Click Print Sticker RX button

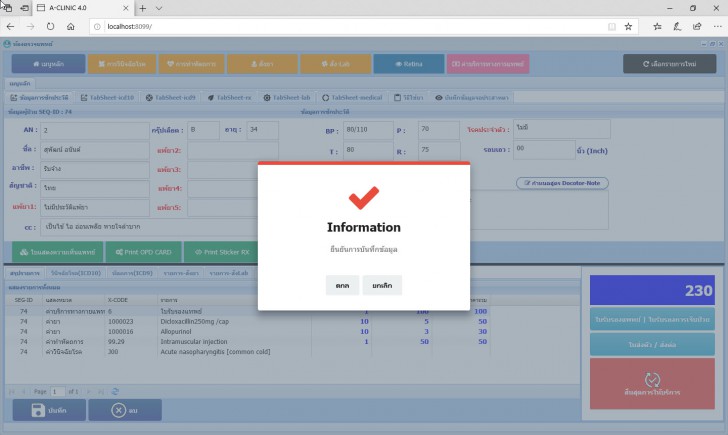(221, 252)
